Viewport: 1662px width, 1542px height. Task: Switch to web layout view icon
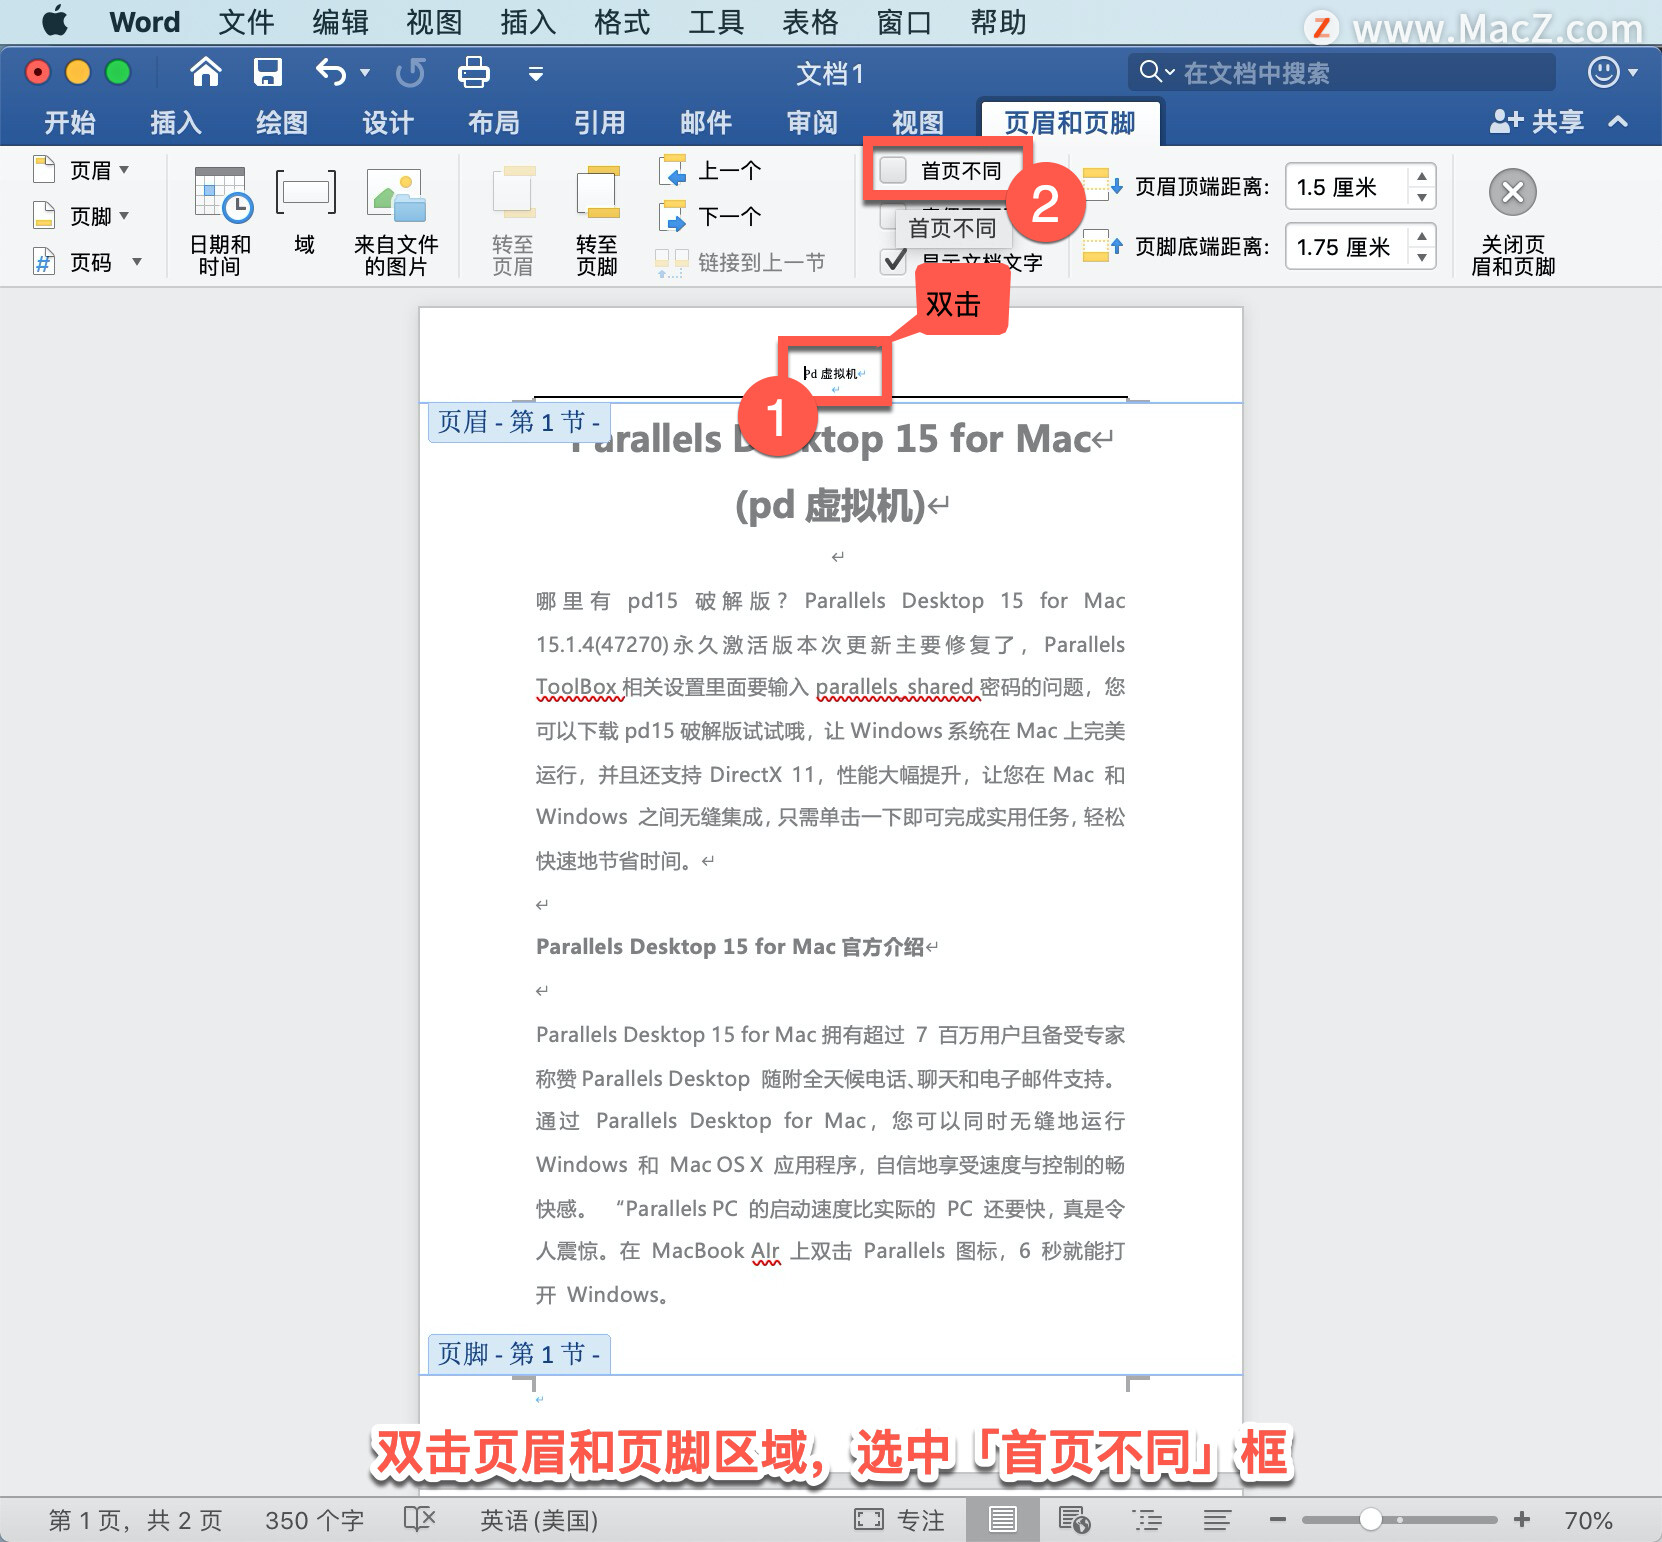1075,1520
